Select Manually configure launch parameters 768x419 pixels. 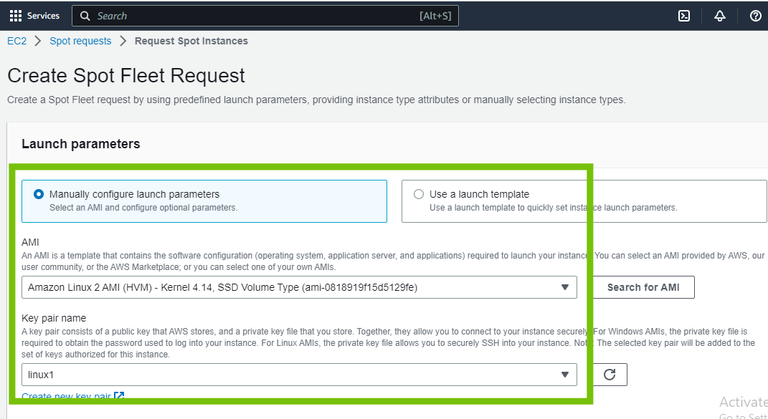click(39, 194)
